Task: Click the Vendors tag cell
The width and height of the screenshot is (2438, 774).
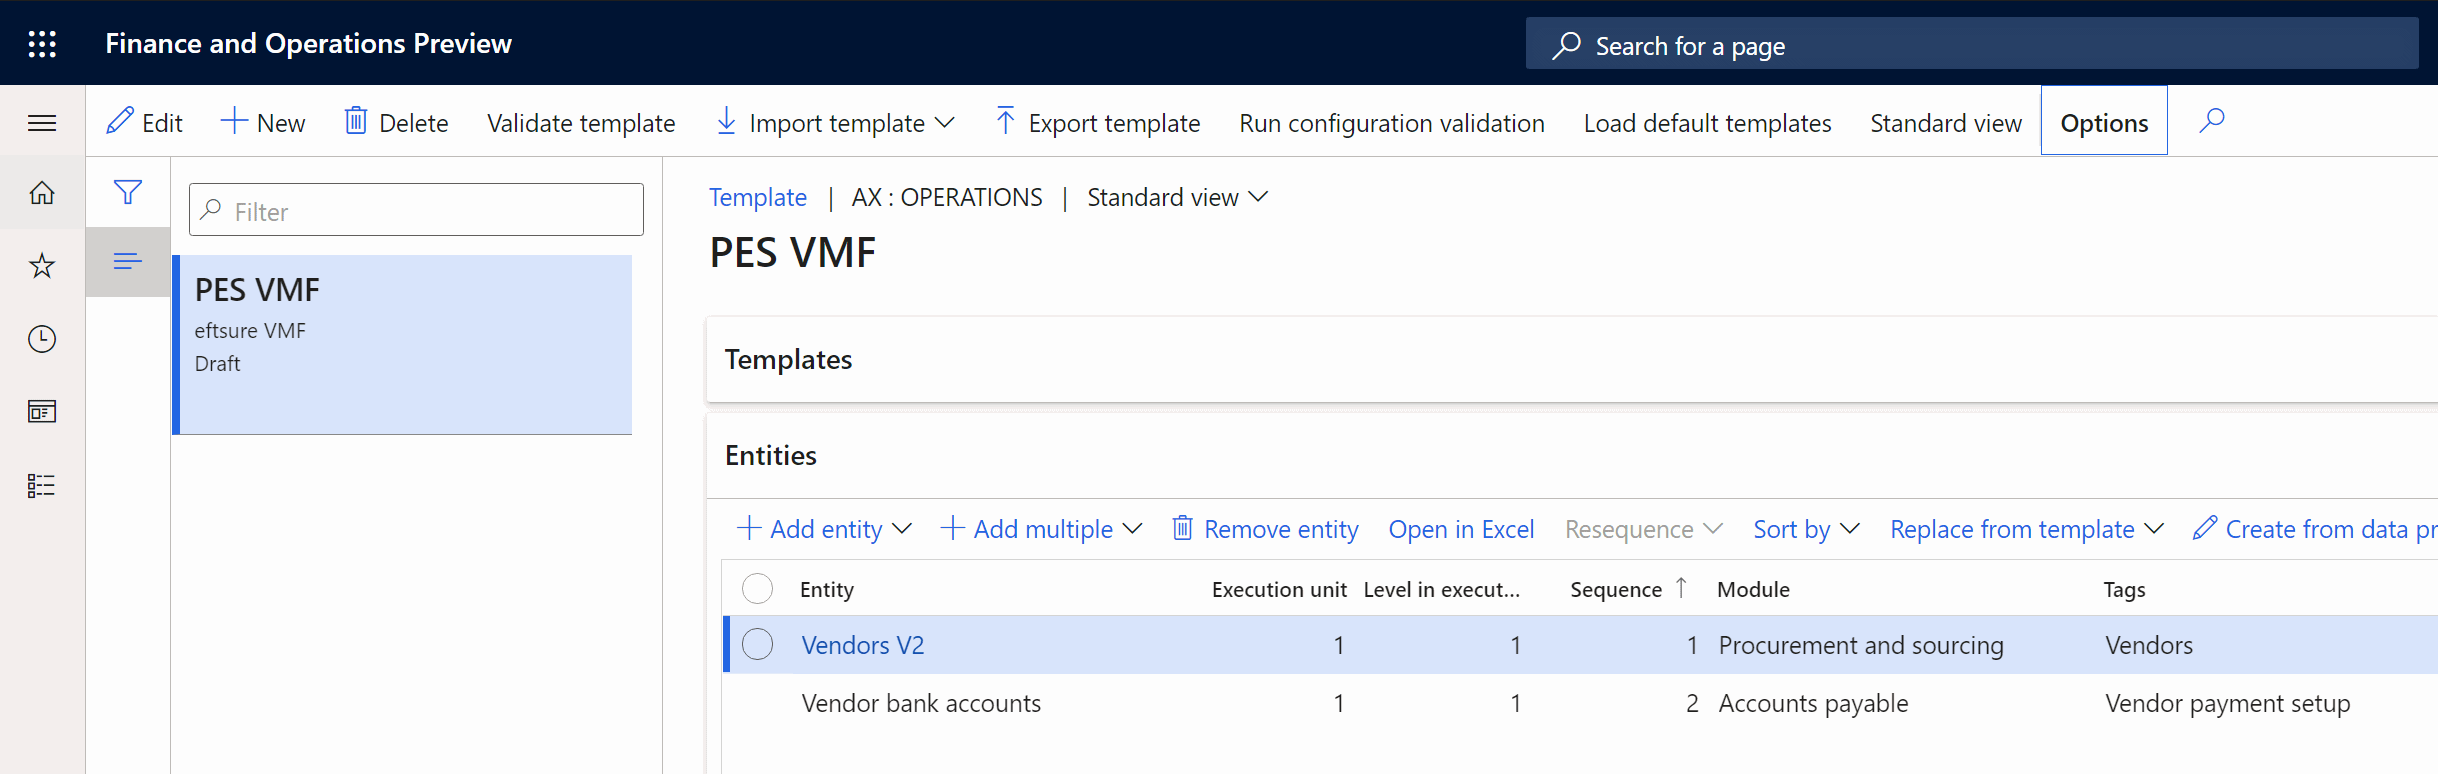Action: click(x=2149, y=645)
